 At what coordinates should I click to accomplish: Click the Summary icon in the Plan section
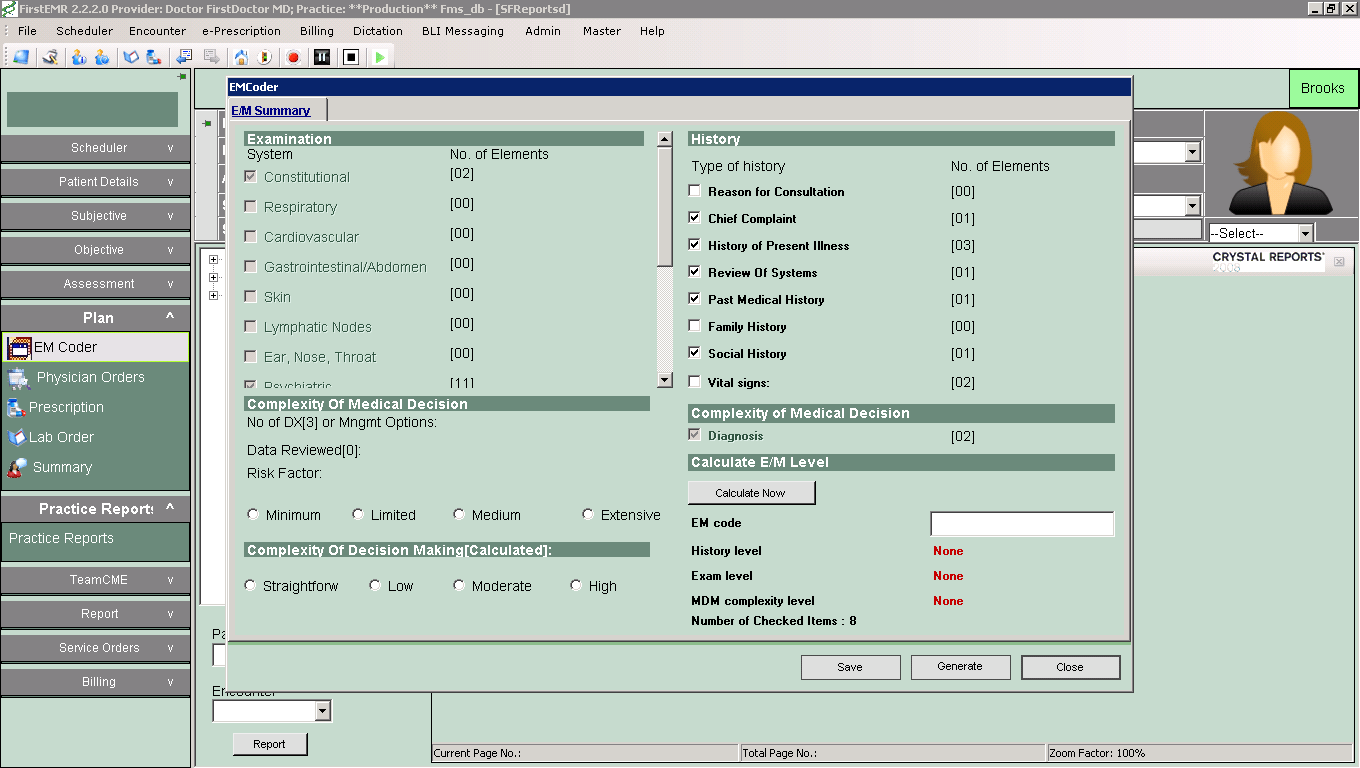coord(17,467)
